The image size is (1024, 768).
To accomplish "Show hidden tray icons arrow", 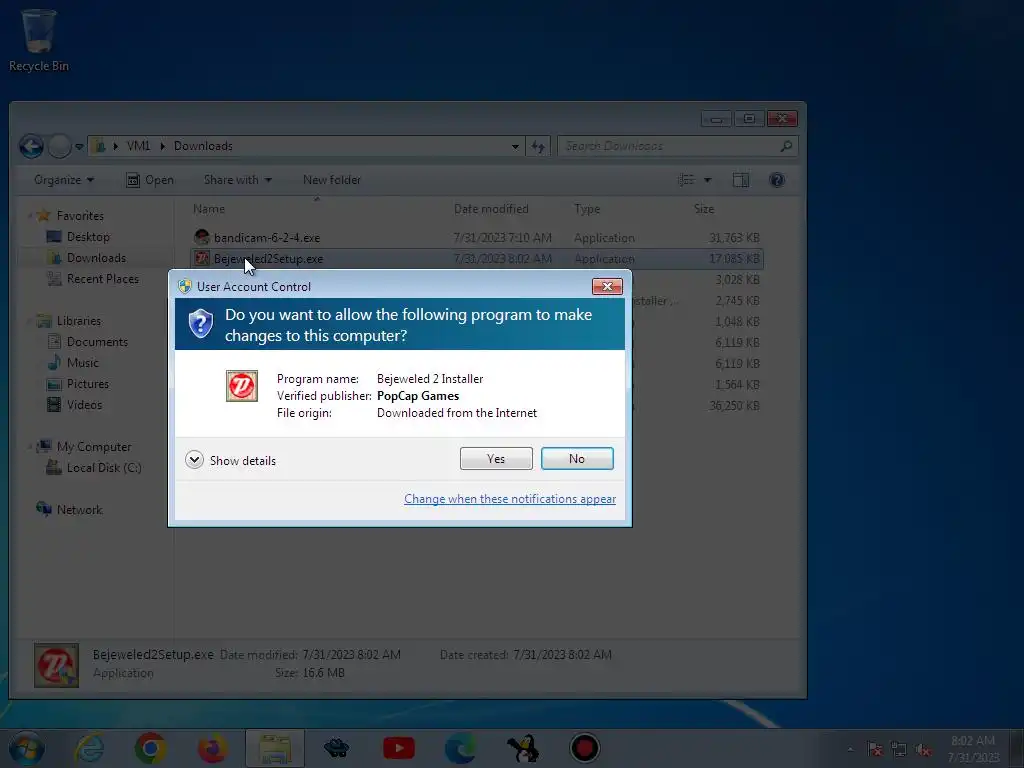I will click(x=850, y=750).
